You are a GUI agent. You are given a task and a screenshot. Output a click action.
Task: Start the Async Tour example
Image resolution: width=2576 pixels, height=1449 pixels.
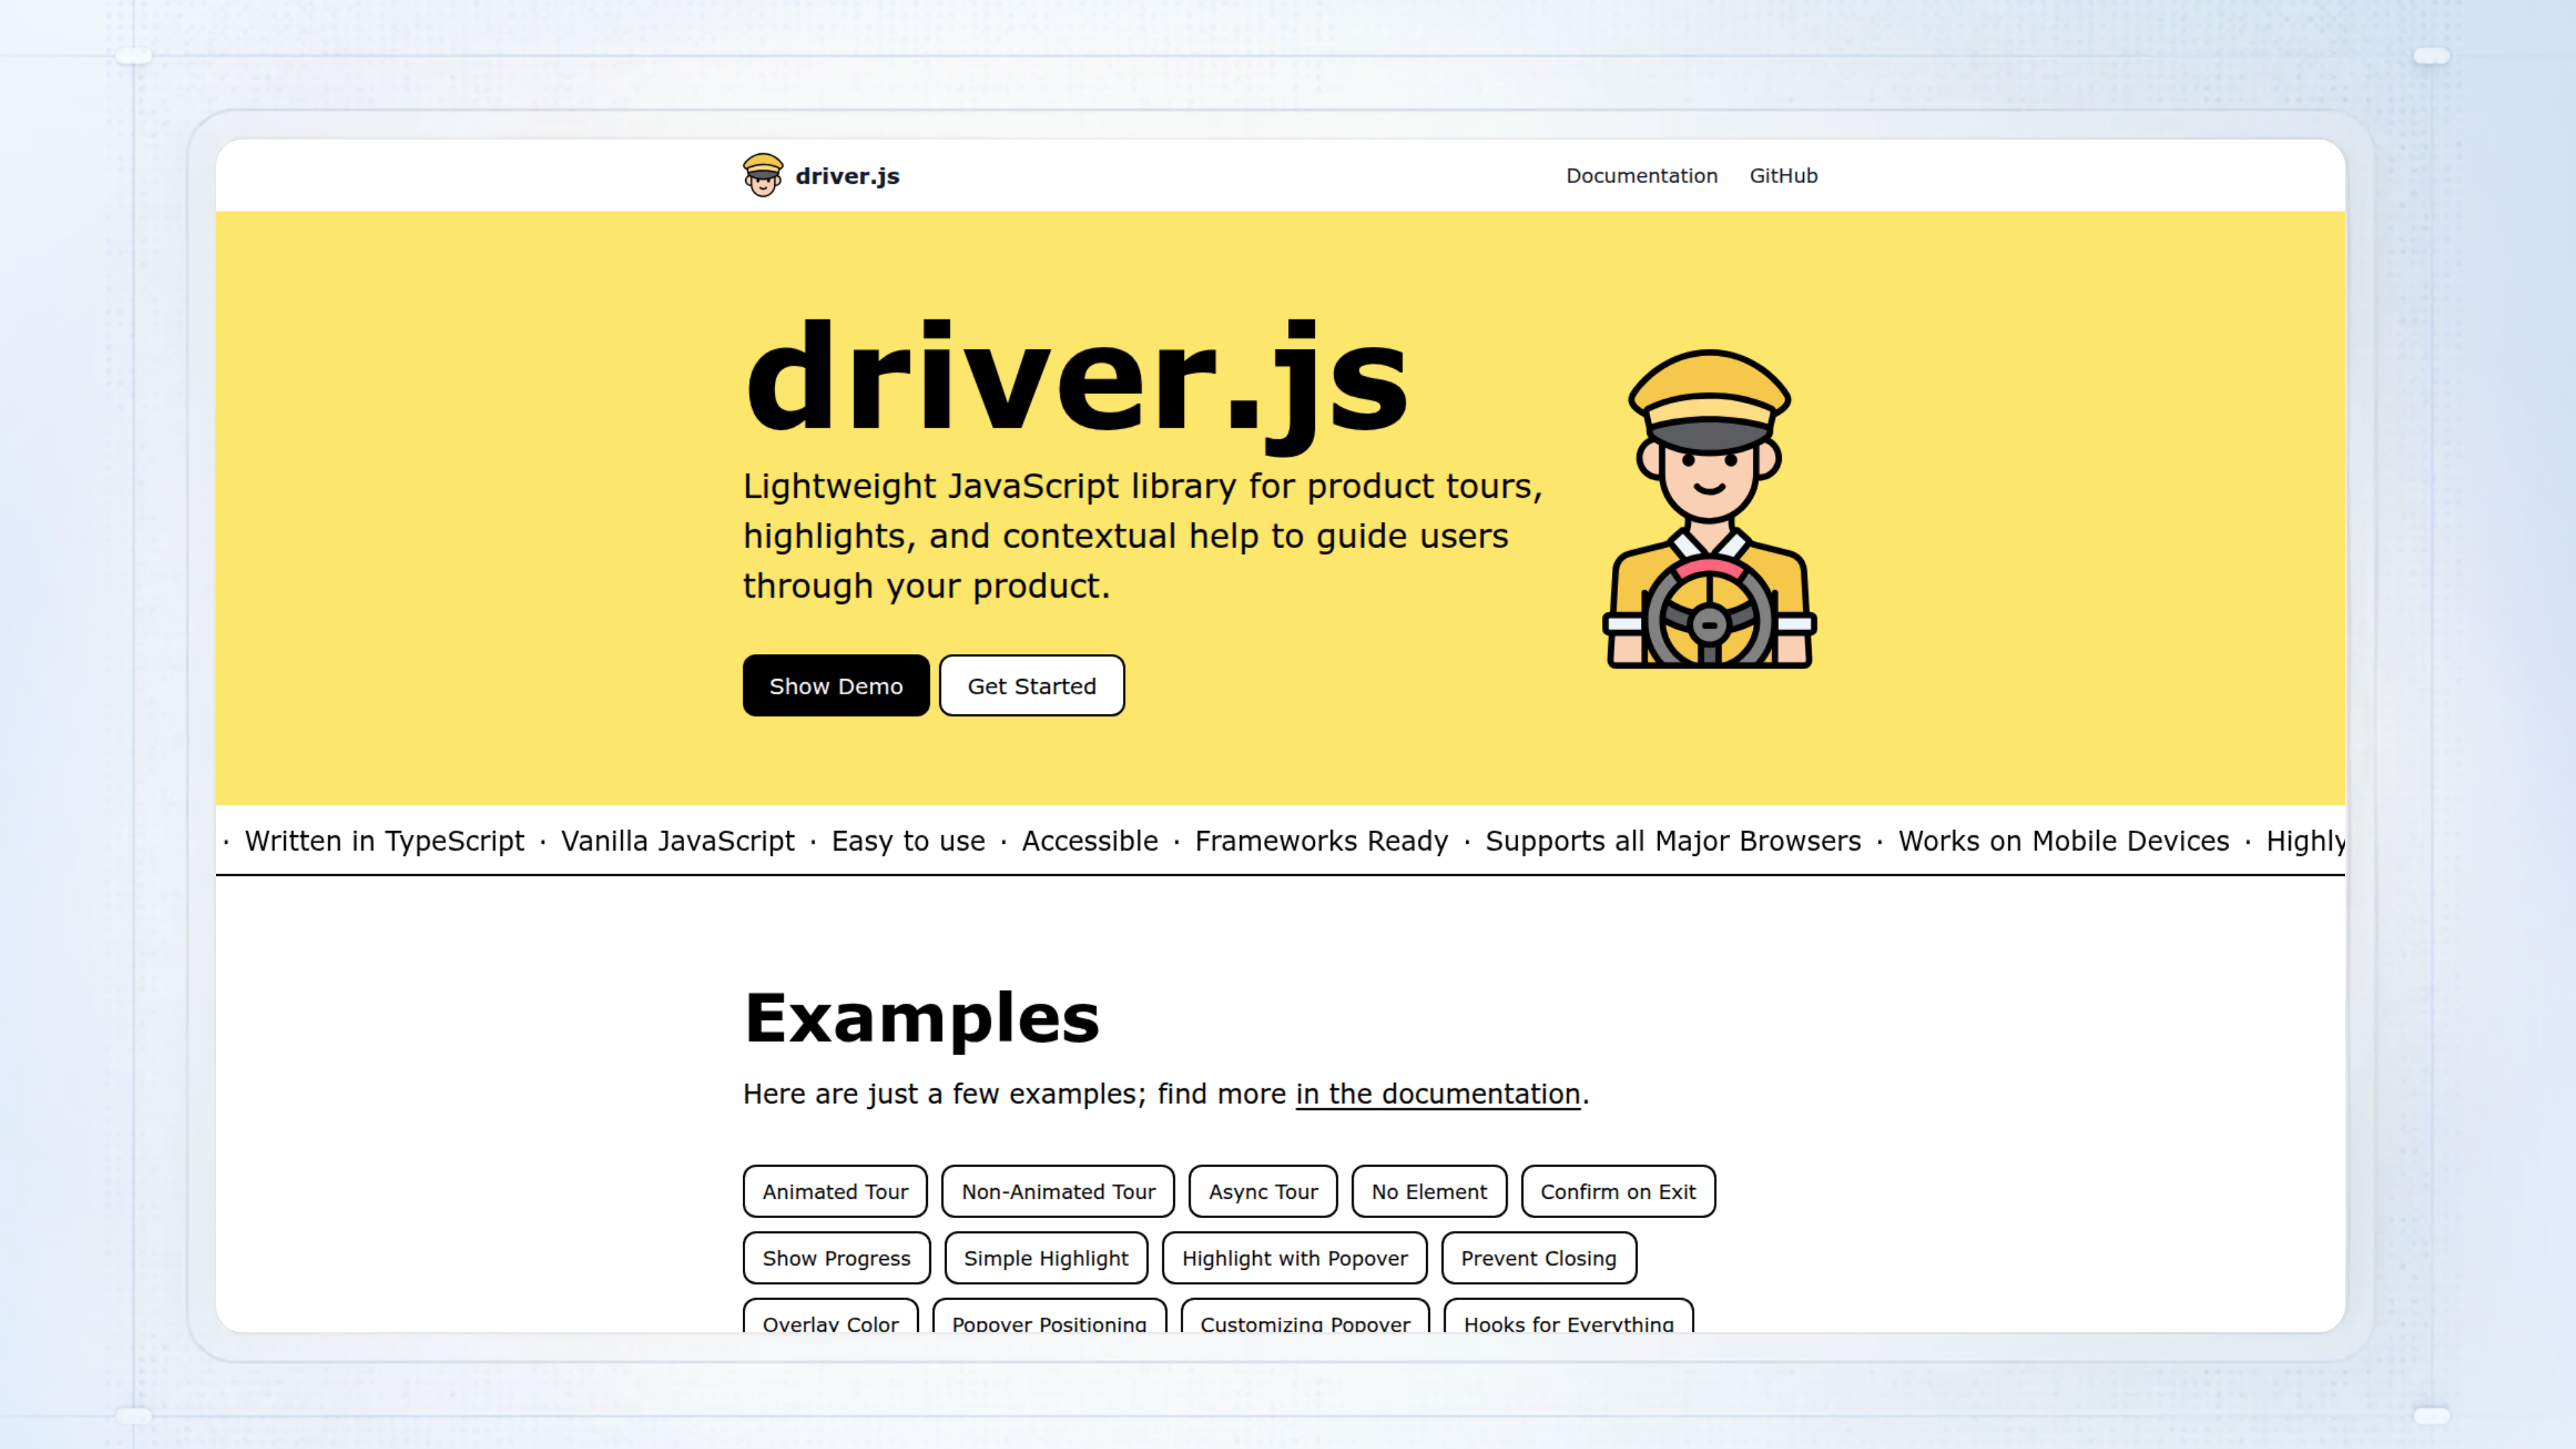(x=1262, y=1191)
